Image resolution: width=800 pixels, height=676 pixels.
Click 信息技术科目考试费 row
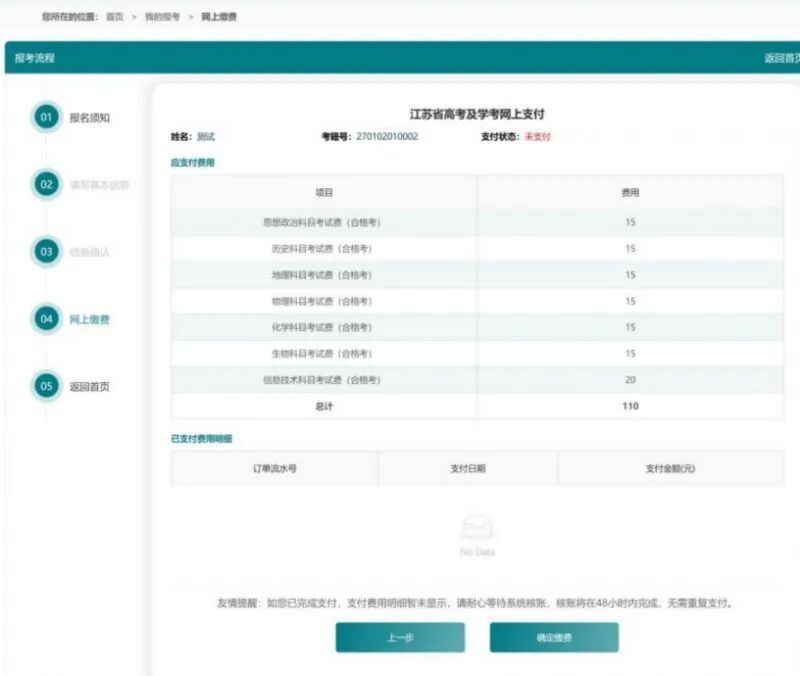point(478,380)
